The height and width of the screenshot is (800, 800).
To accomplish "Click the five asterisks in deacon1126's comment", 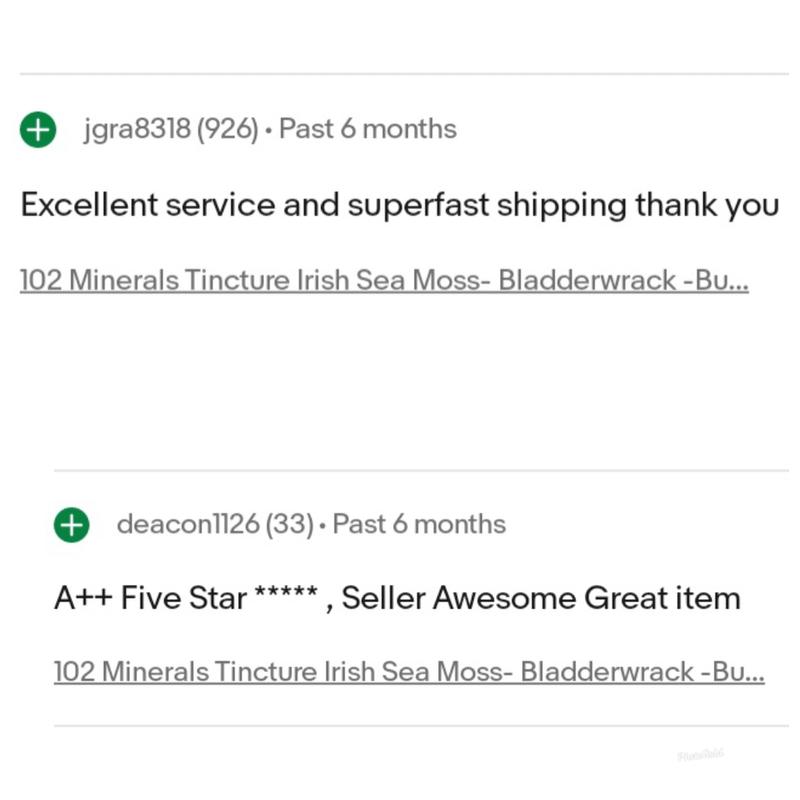I will 286,596.
